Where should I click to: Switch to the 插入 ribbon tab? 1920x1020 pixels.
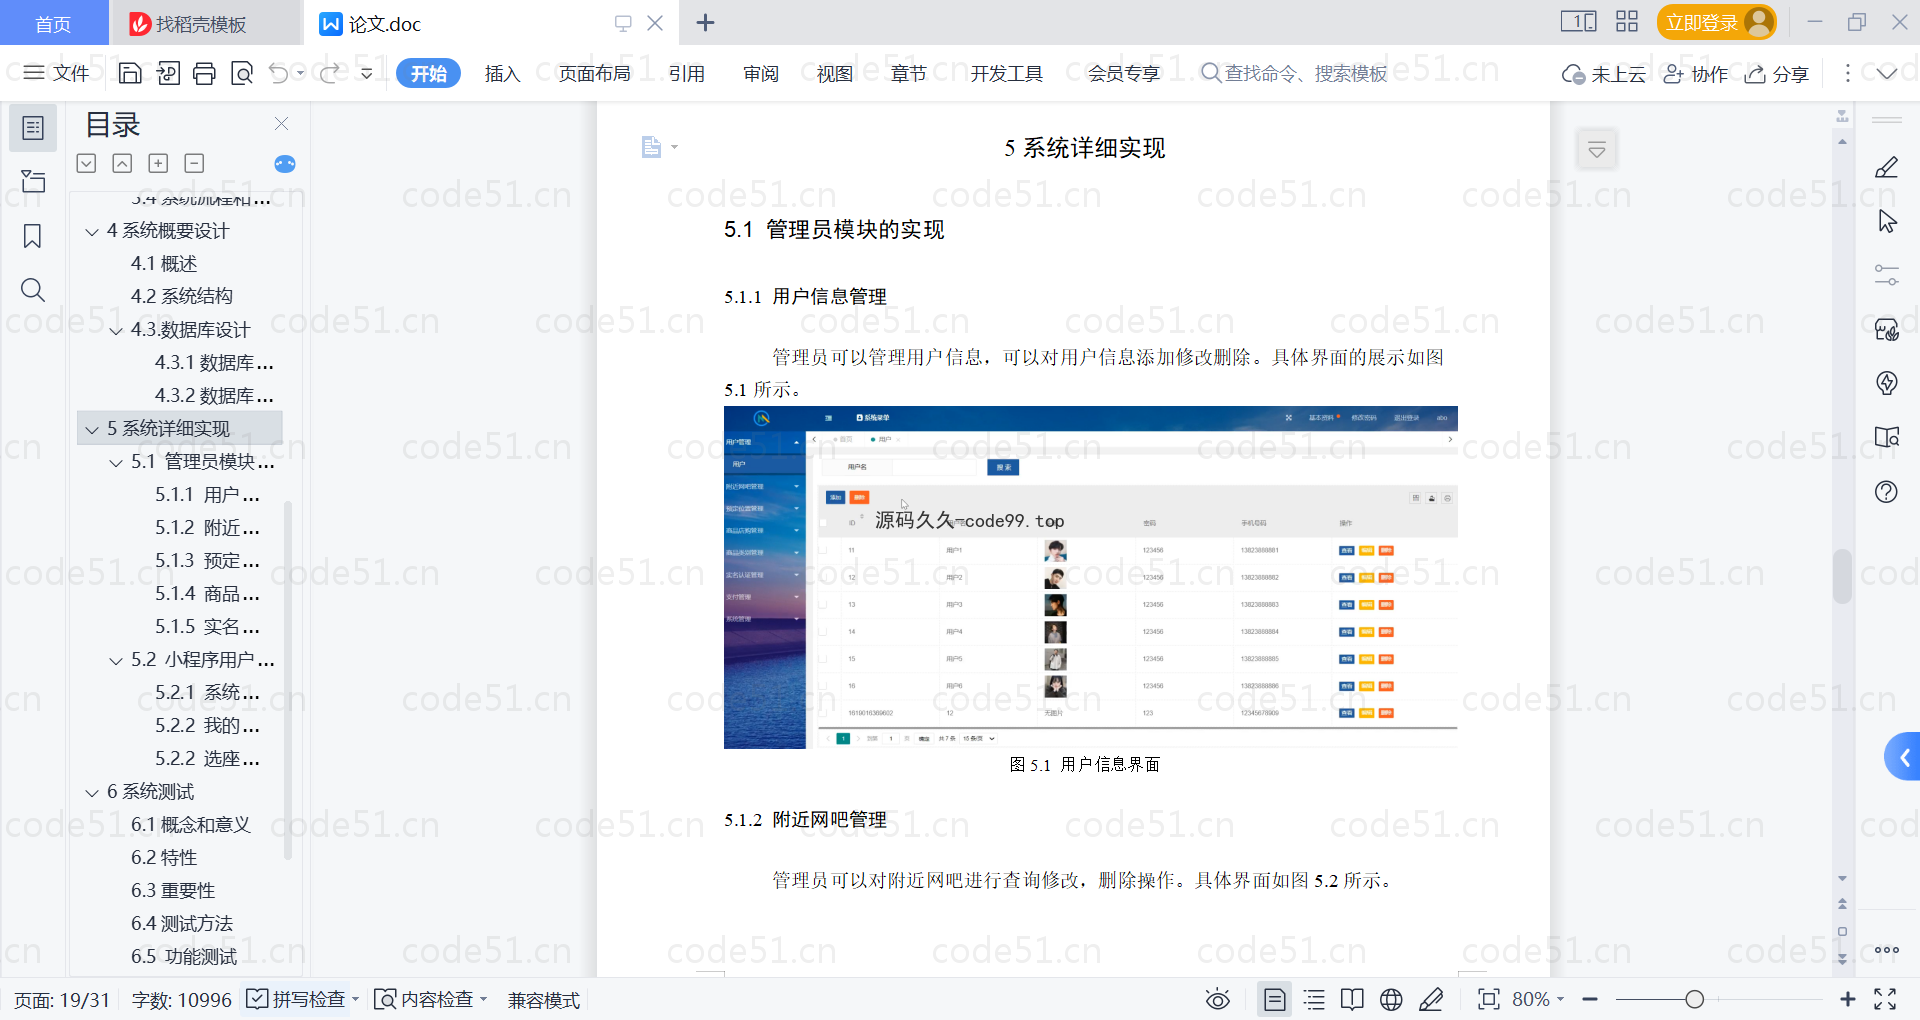tap(502, 73)
